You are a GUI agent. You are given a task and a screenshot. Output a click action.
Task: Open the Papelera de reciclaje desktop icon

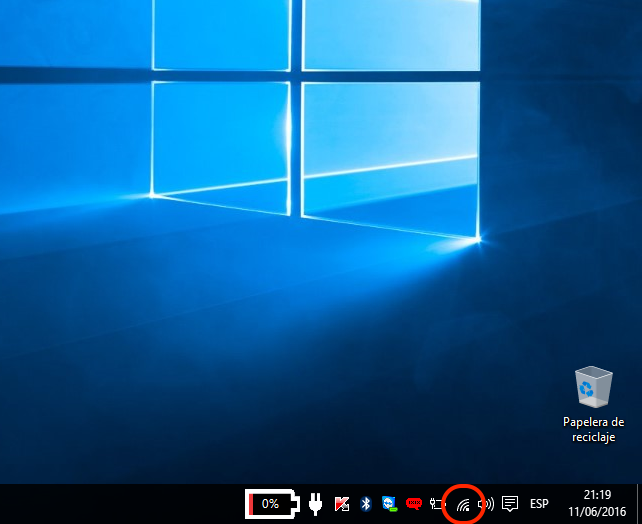point(593,404)
